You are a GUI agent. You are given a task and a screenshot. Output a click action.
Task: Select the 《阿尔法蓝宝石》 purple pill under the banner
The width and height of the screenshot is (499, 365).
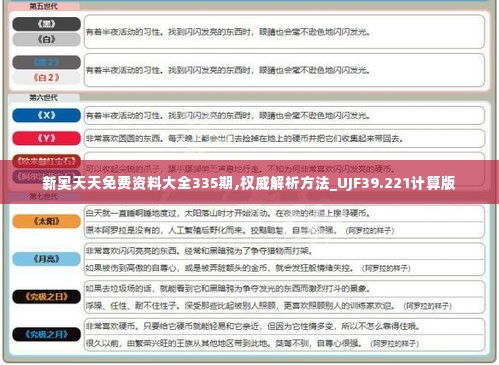click(46, 176)
